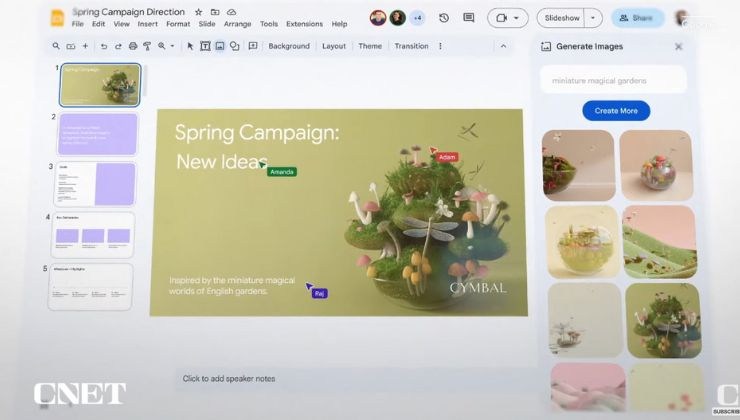The height and width of the screenshot is (420, 740).
Task: Select the text box tool
Action: (x=205, y=46)
